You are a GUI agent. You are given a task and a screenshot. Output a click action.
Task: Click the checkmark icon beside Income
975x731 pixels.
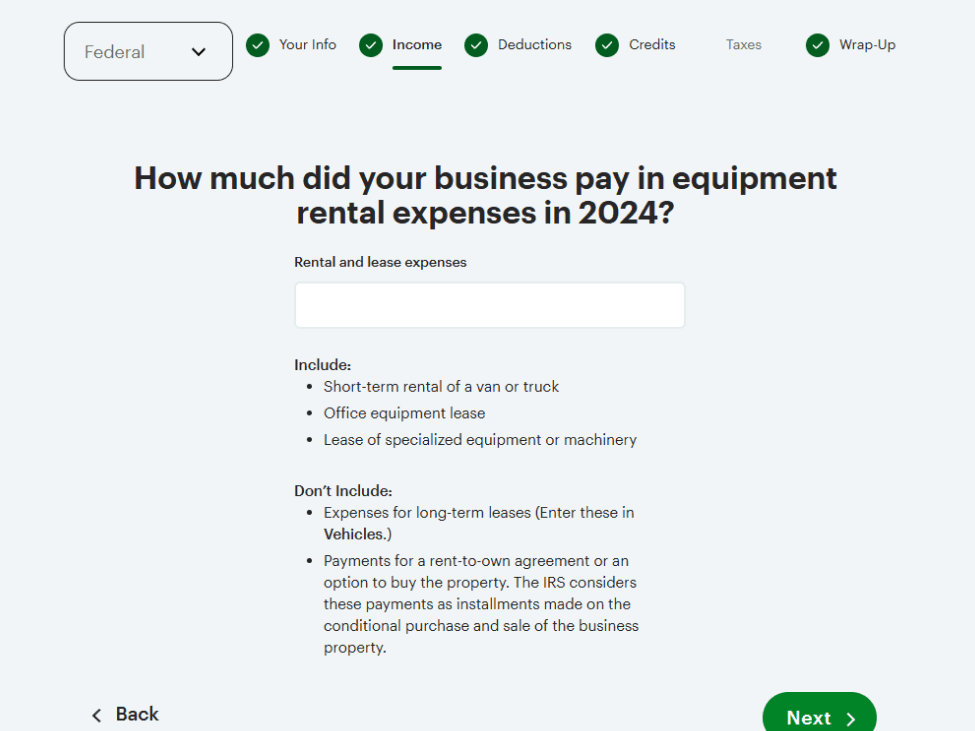click(371, 45)
